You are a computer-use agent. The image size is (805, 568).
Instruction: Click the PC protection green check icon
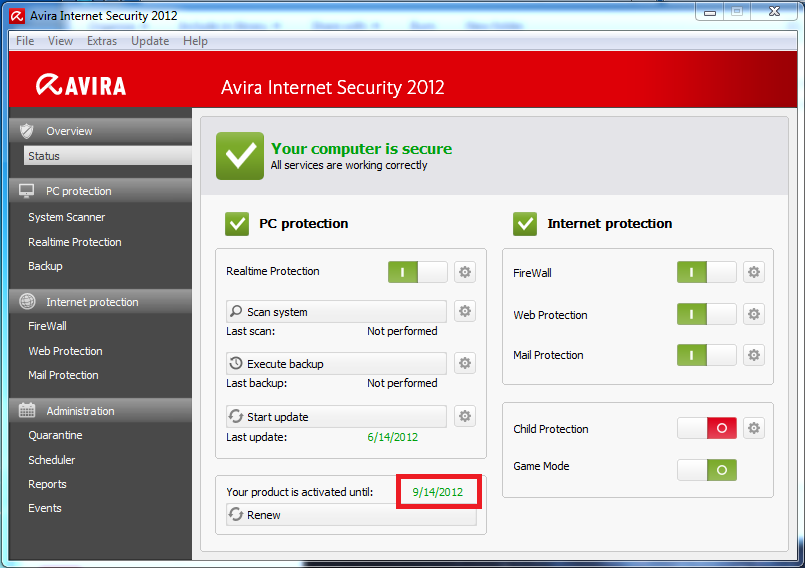pyautogui.click(x=237, y=223)
